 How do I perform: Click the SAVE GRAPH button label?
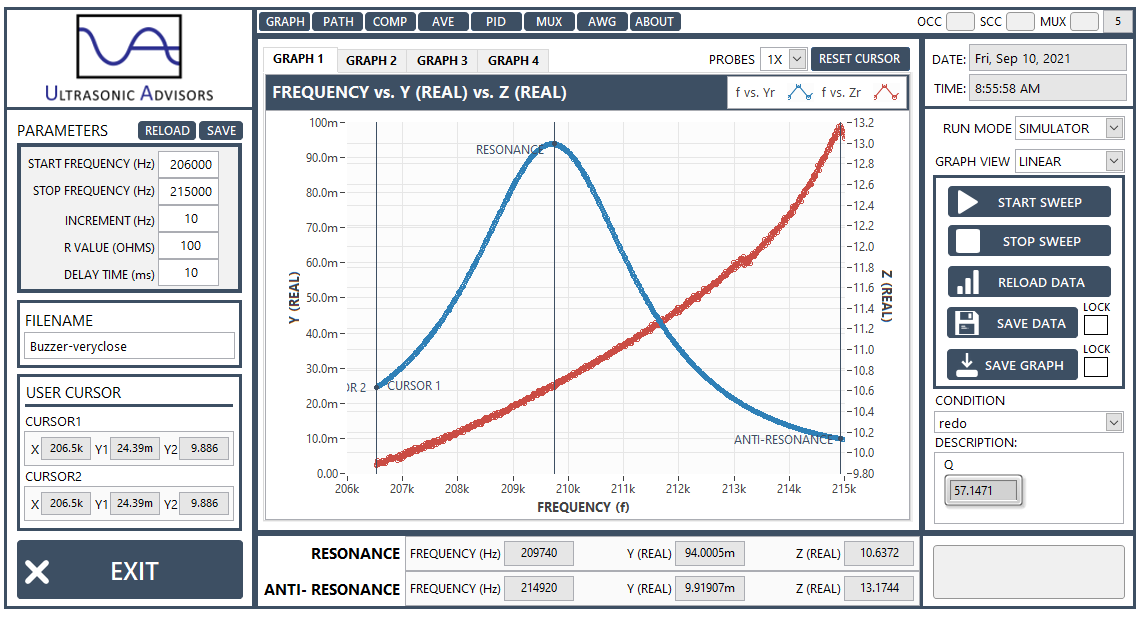[1023, 365]
